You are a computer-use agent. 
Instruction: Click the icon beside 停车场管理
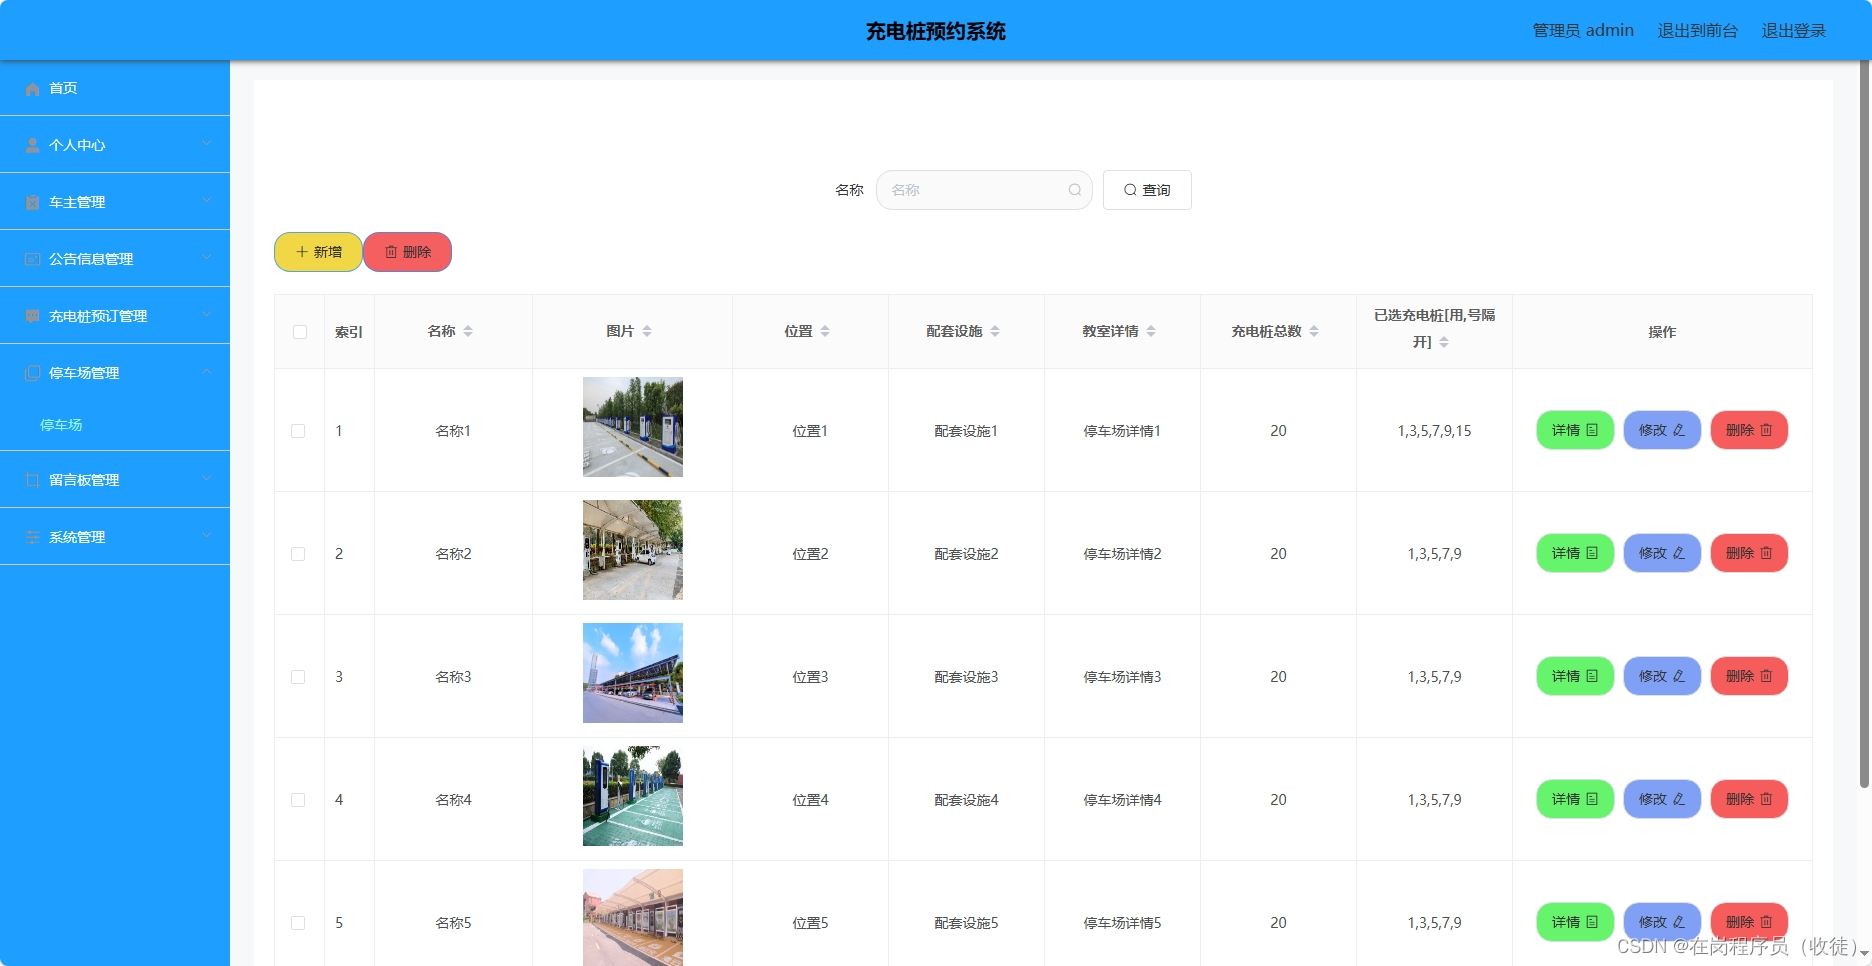[x=32, y=374]
